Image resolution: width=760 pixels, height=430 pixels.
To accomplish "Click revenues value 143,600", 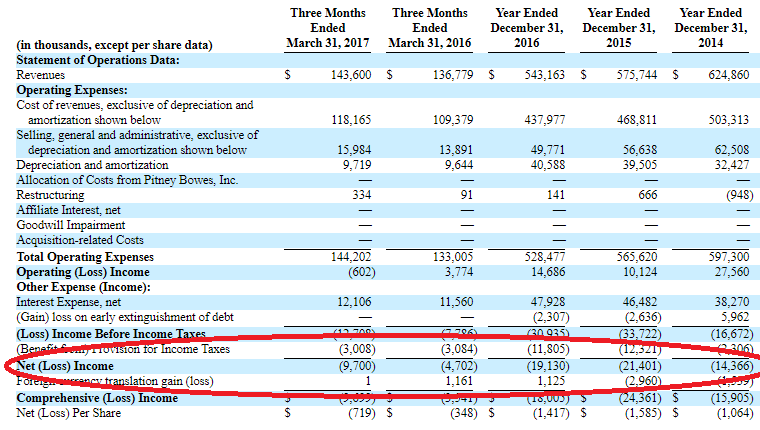I will [x=351, y=75].
